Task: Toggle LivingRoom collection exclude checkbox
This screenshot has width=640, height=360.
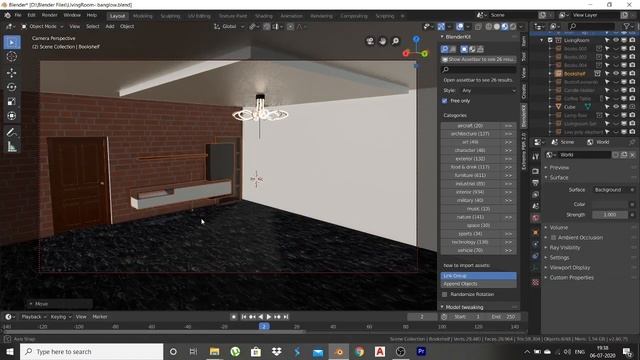Action: click(x=550, y=40)
